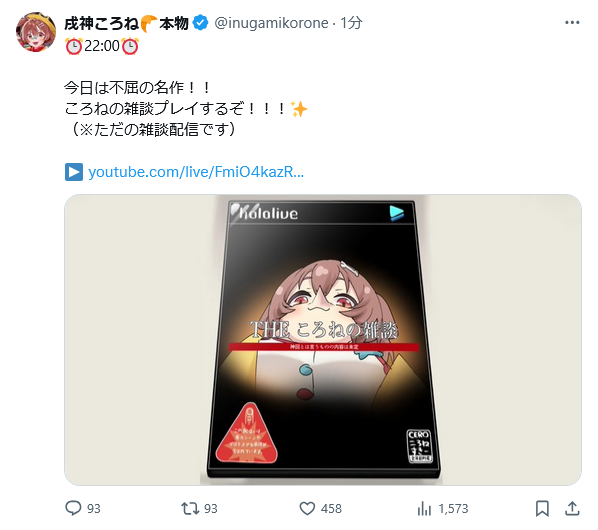This screenshot has height=530, width=598.
Task: Open the game case image attachment
Action: (323, 340)
